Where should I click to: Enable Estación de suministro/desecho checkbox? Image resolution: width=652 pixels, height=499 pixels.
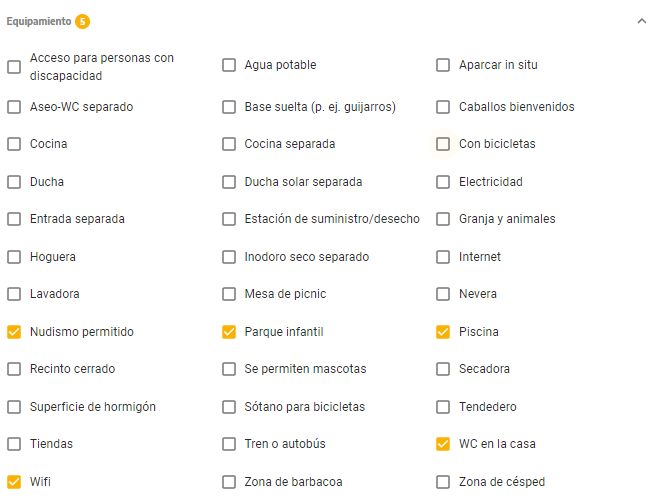[229, 219]
